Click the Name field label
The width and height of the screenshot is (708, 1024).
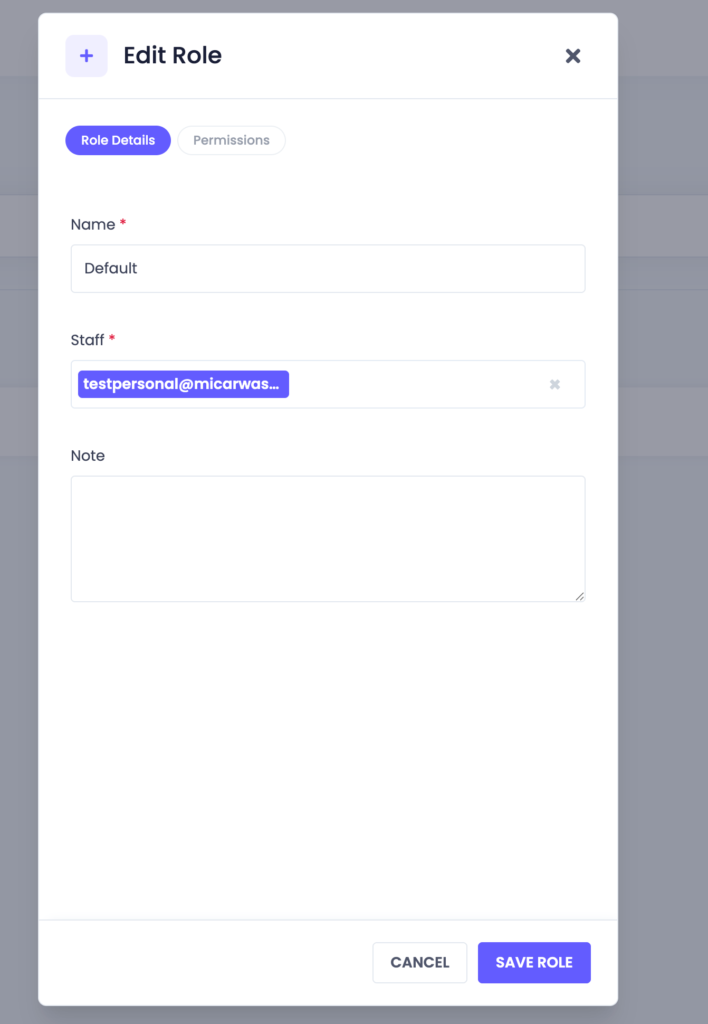coord(93,224)
